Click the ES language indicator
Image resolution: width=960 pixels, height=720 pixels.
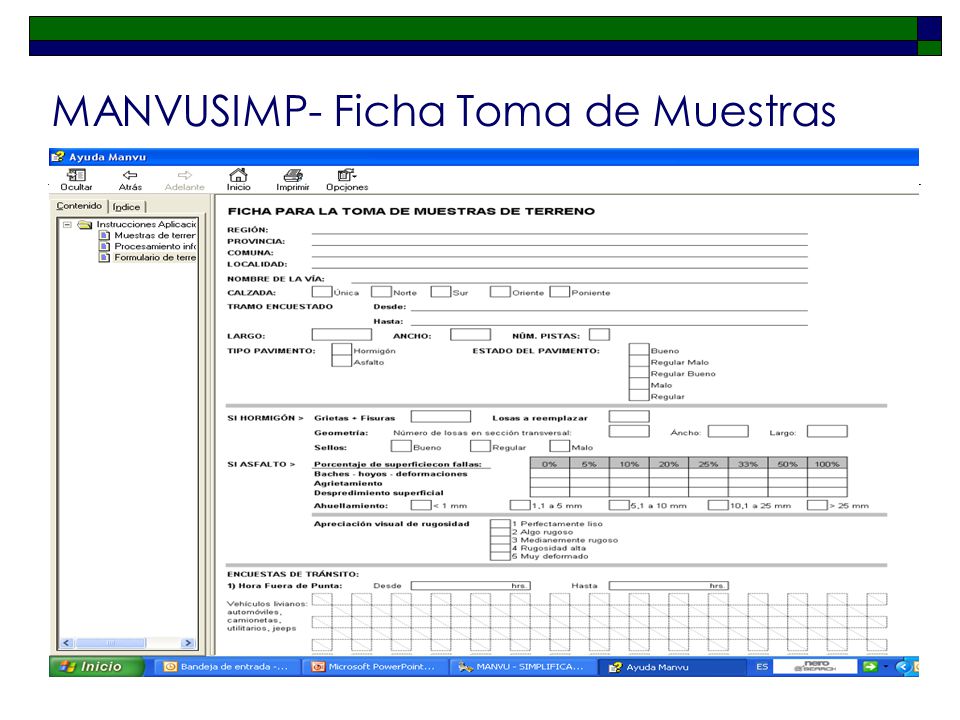coord(762,666)
